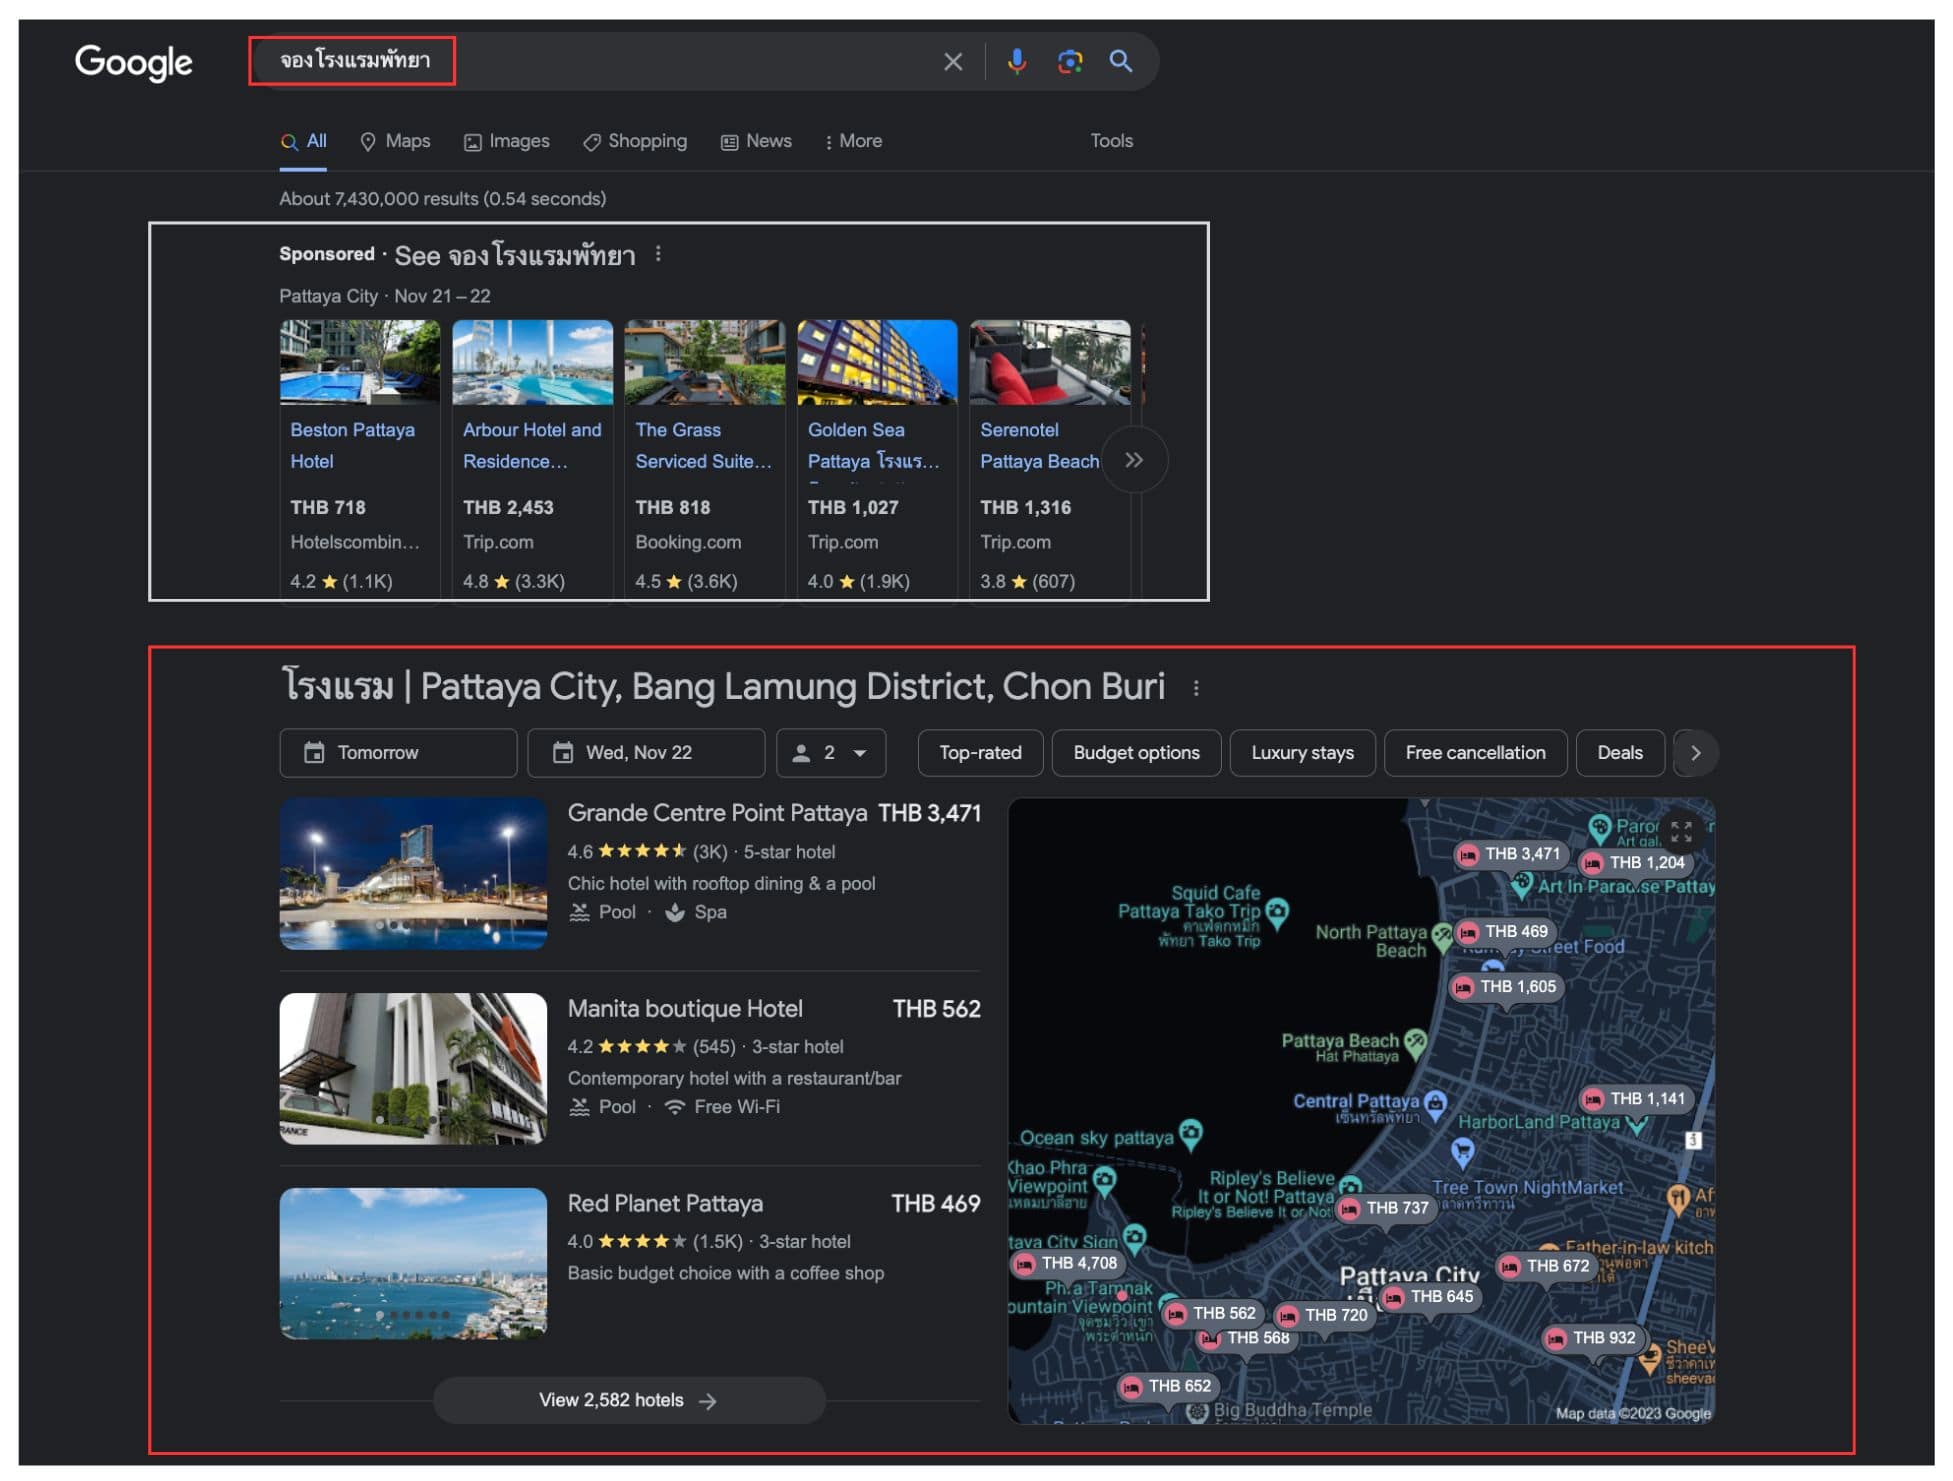This screenshot has height=1481, width=1953.
Task: Expand the More search options menu
Action: [853, 141]
